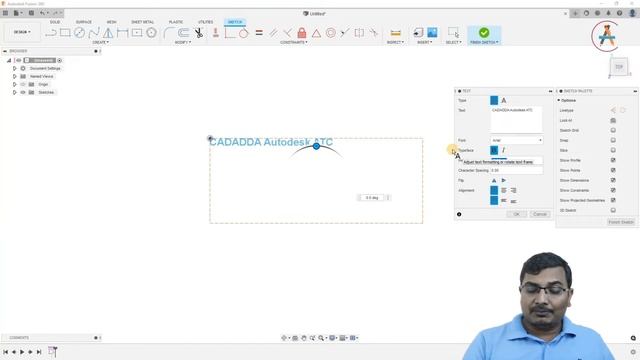The height and width of the screenshot is (360, 640).
Task: Click the Undo arrow
Action: click(42, 13)
